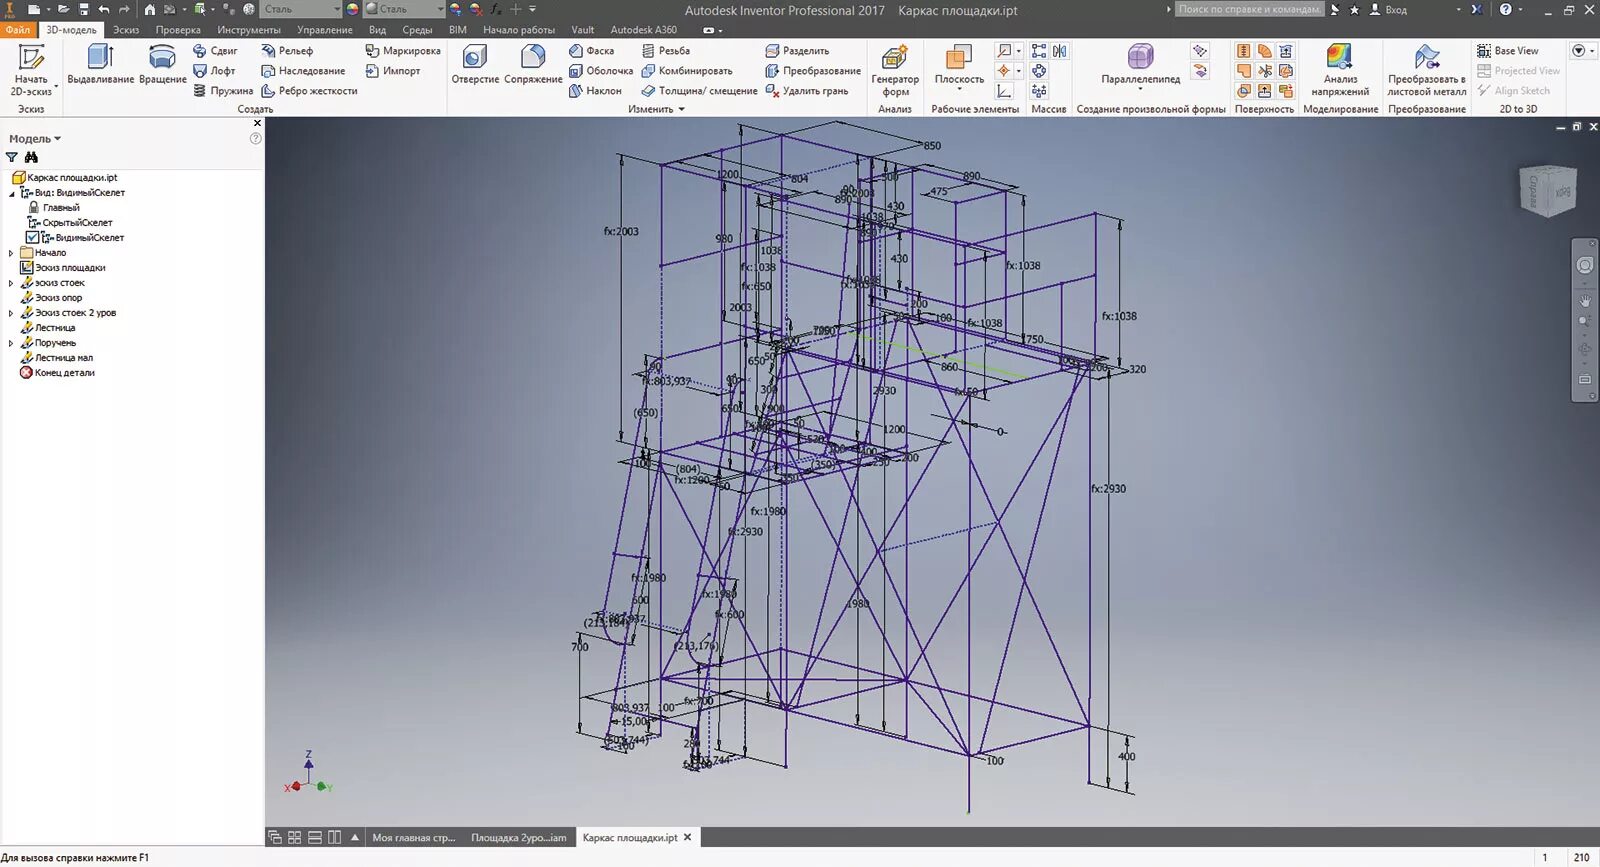Launch Анализ напряжений stress analysis

pos(1340,70)
